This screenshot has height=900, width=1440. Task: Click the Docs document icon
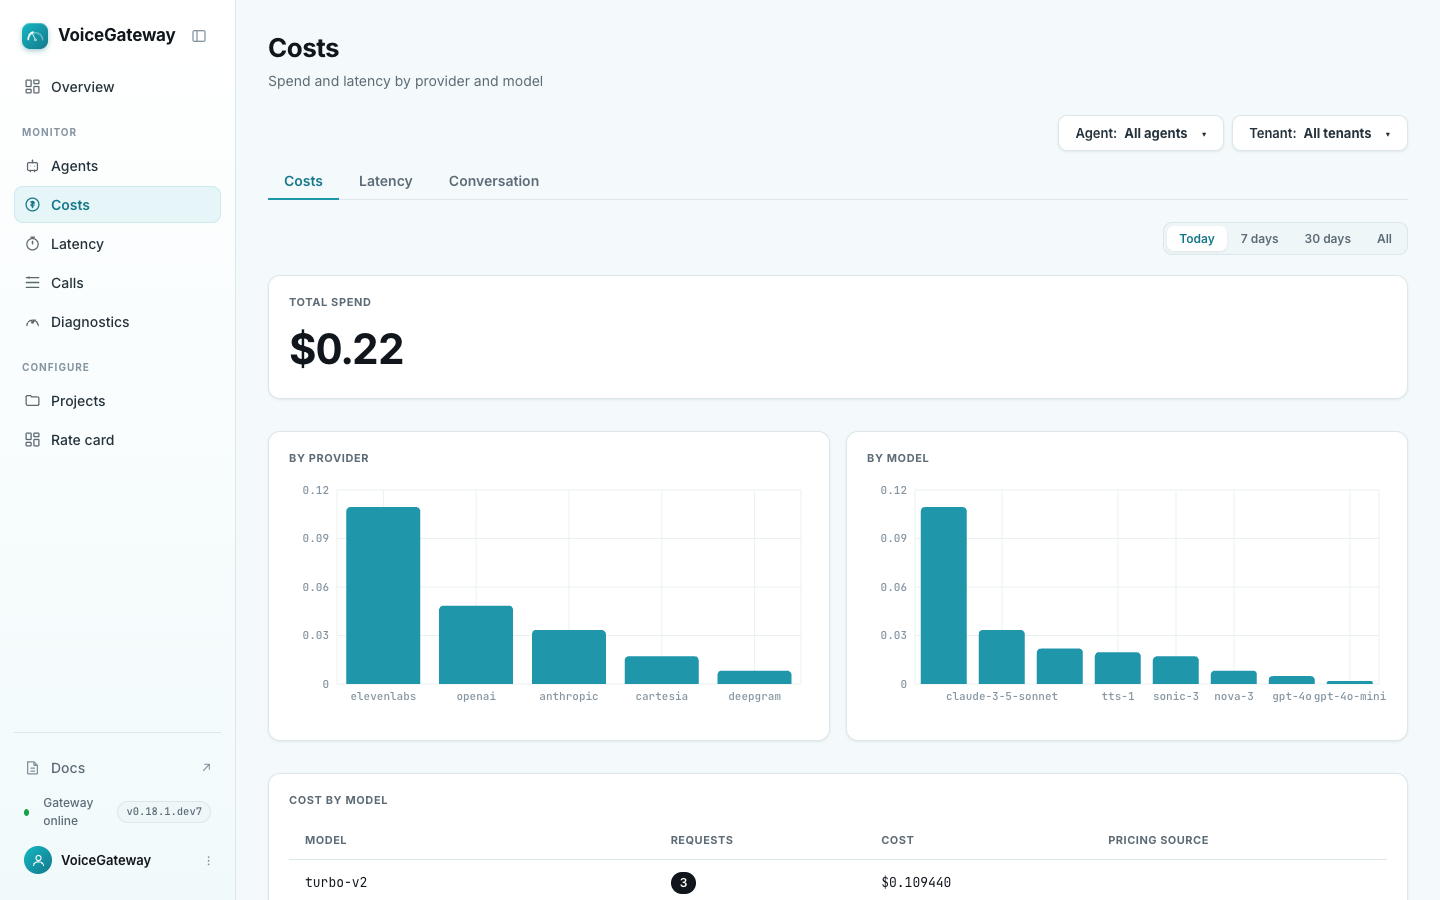click(x=32, y=768)
